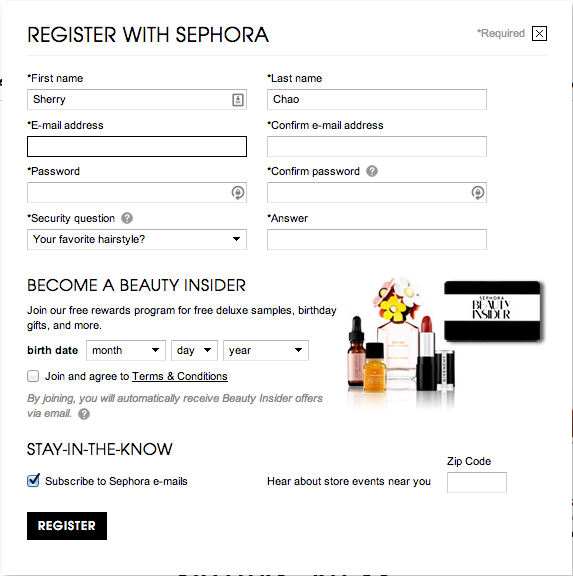Focus the E-mail address field
Screen dimensions: 573x576
(137, 146)
